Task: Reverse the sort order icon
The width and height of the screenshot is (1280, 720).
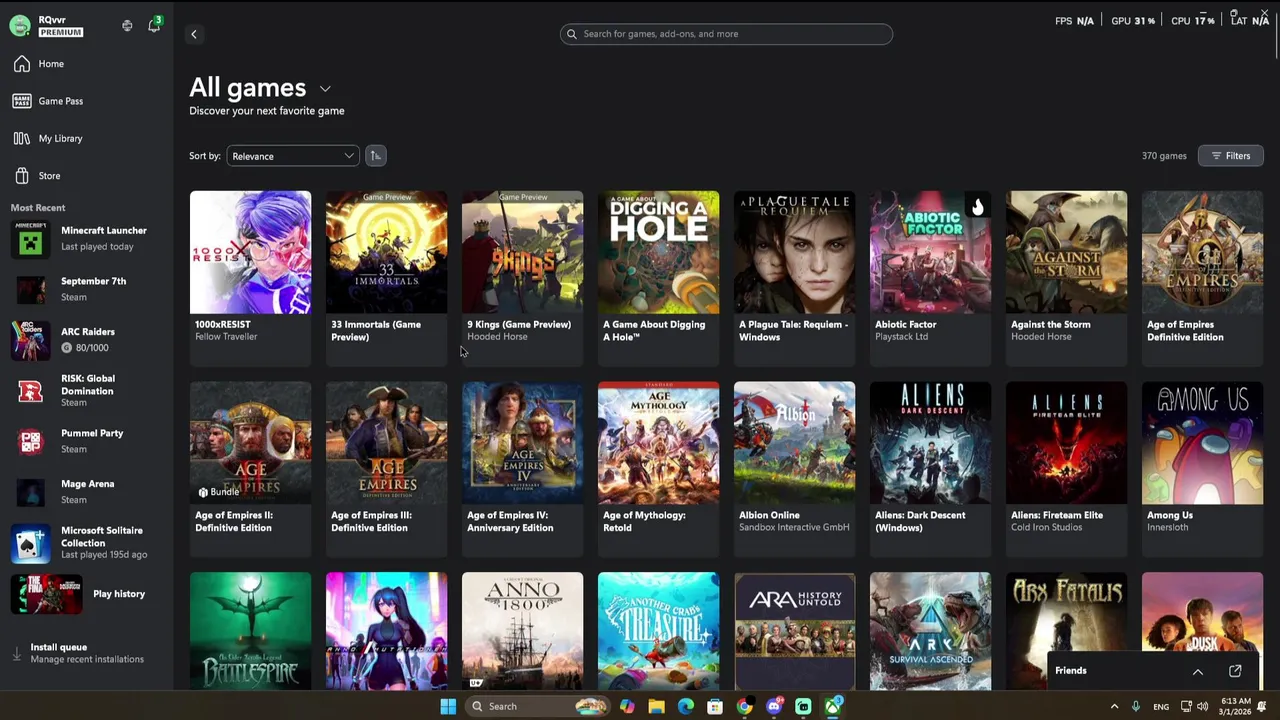Action: (375, 156)
